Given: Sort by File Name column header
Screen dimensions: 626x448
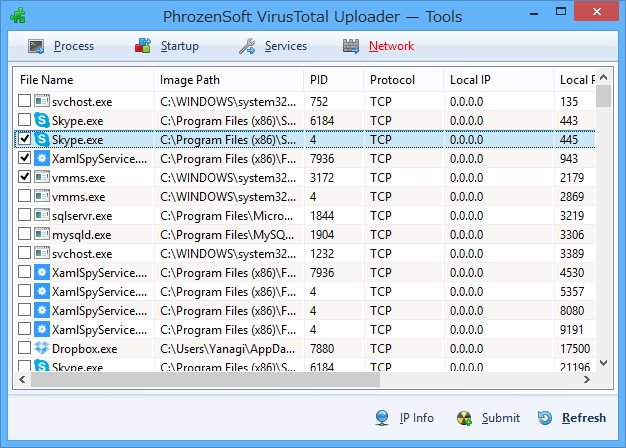Looking at the screenshot, I should coord(84,80).
